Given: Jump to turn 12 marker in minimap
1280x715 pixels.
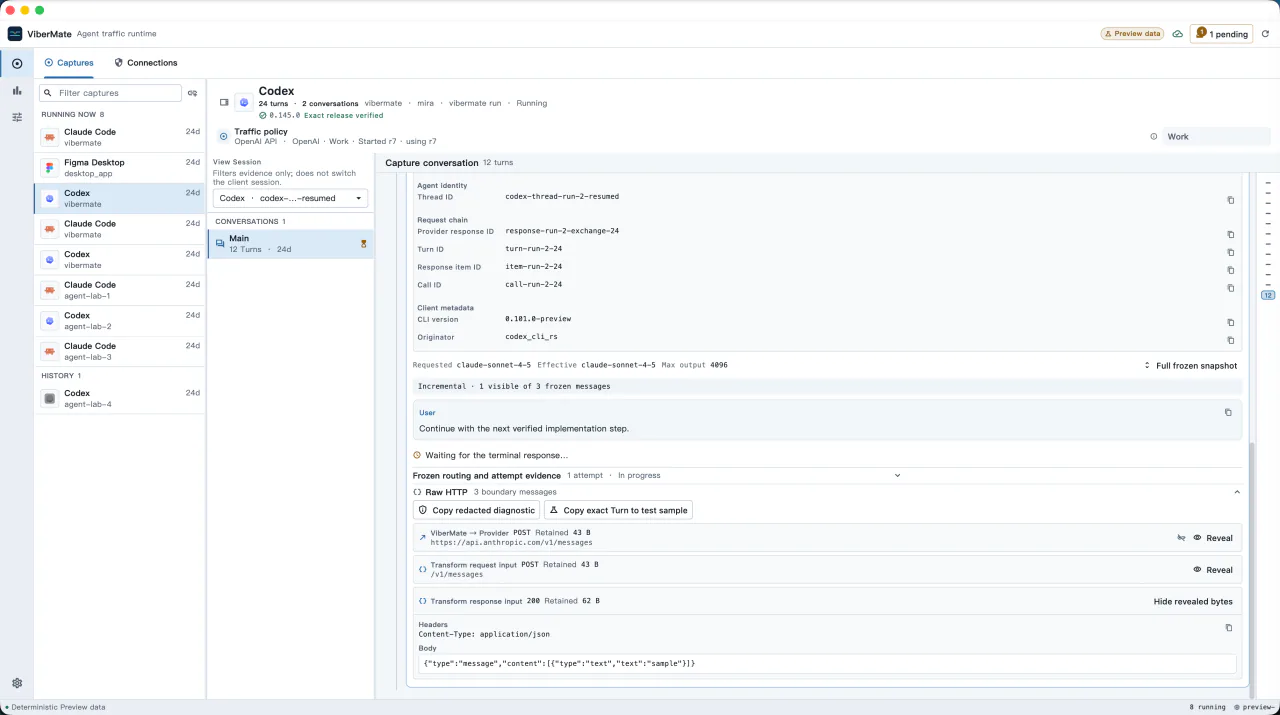Looking at the screenshot, I should point(1268,296).
